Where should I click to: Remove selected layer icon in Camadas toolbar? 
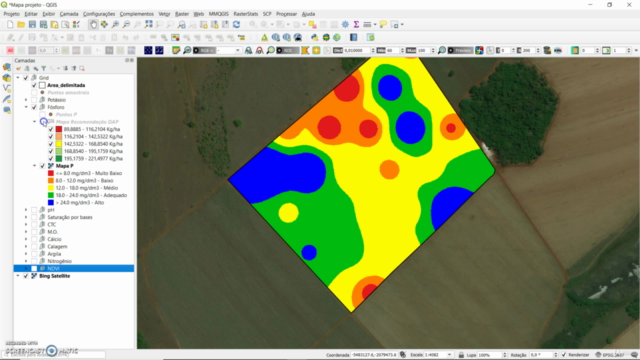pos(82,69)
